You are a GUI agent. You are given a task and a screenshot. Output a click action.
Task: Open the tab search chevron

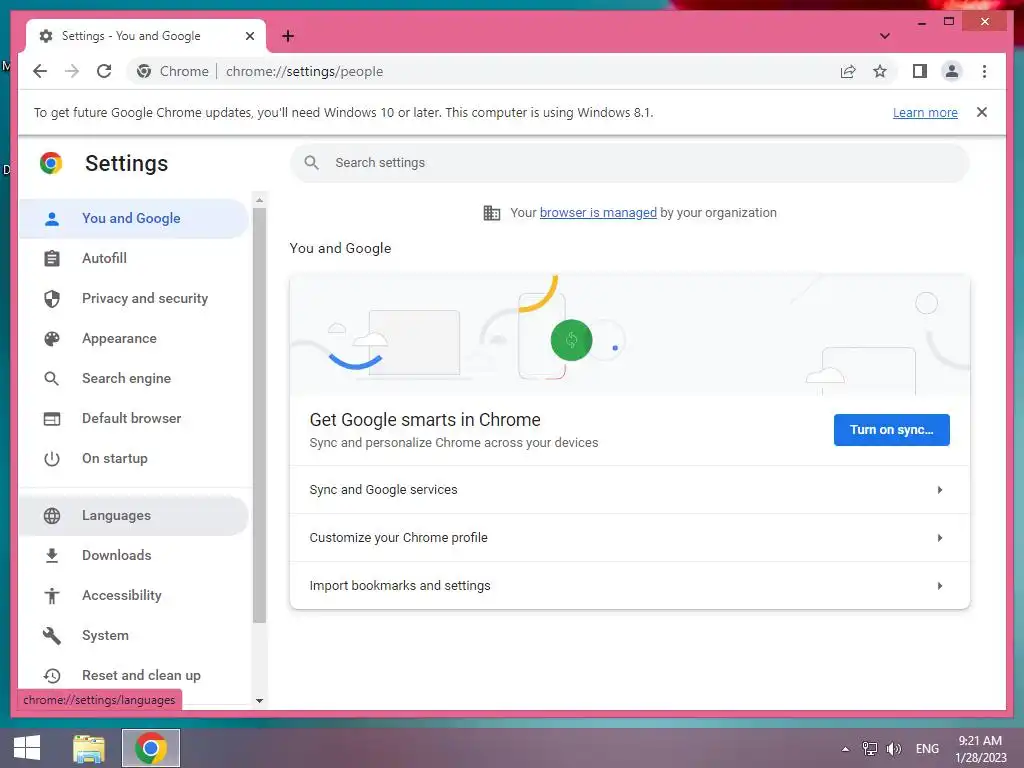click(x=884, y=36)
